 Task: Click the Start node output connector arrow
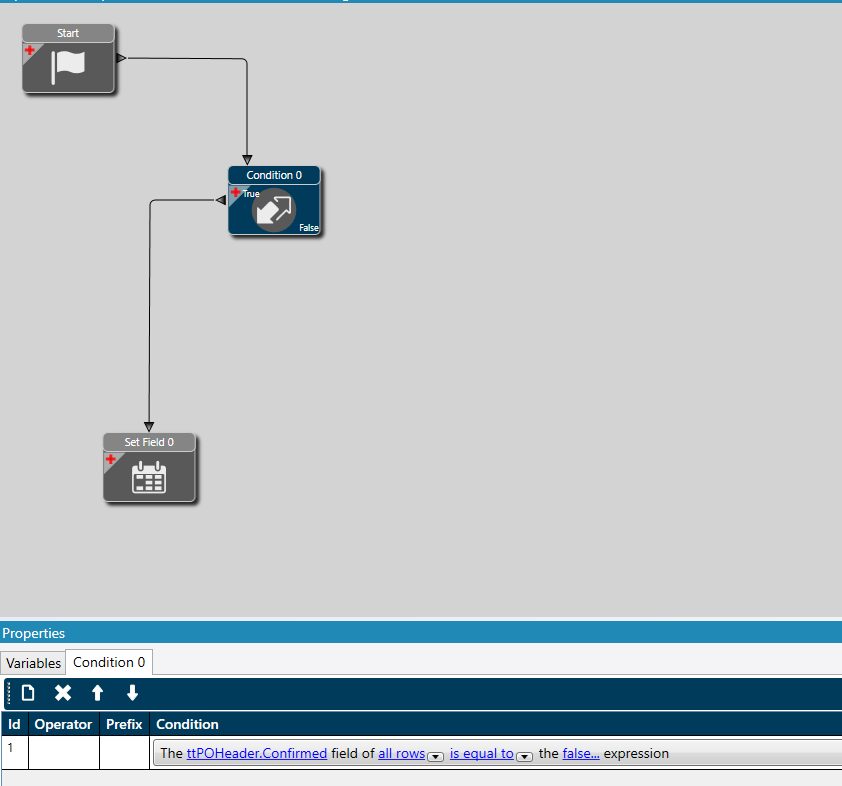click(121, 58)
